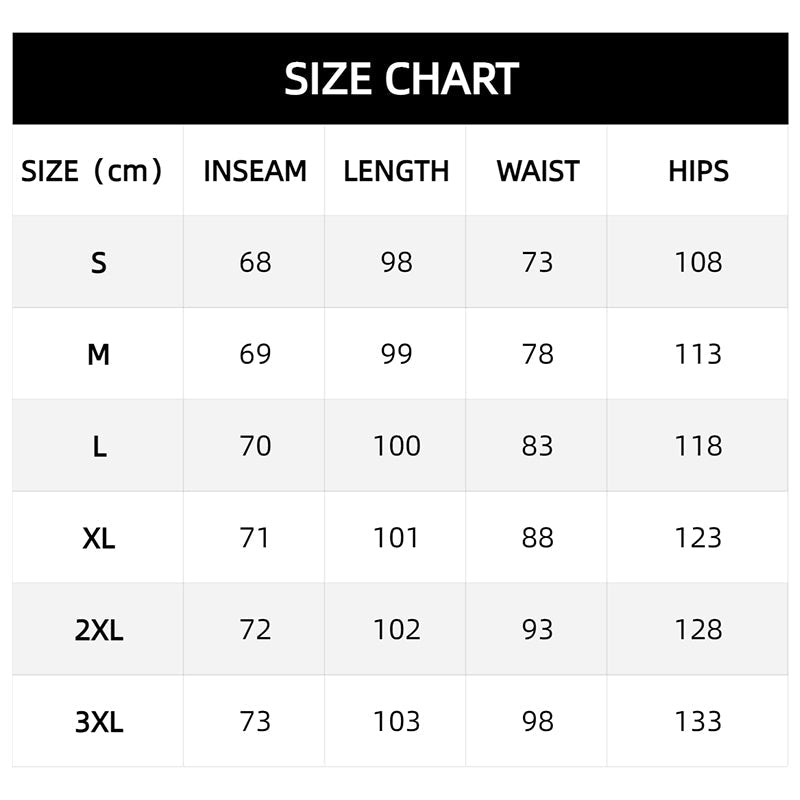Viewport: 800px width, 800px height.
Task: Select the LENGTH column header
Action: pos(396,171)
